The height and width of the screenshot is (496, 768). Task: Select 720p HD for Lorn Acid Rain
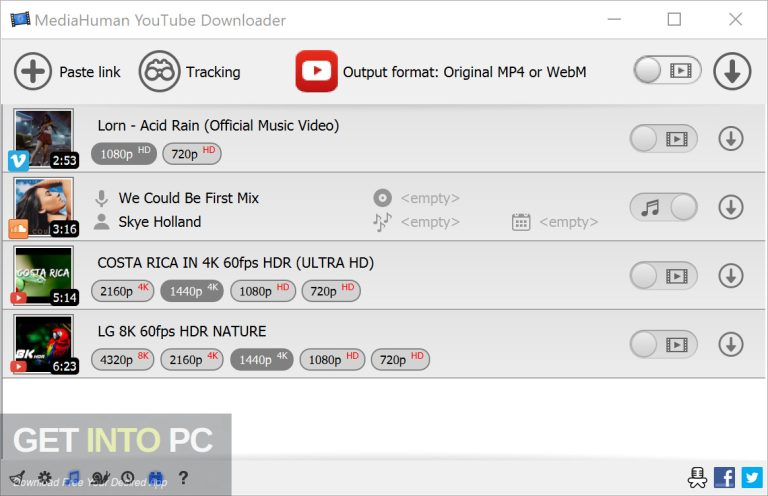(x=192, y=154)
